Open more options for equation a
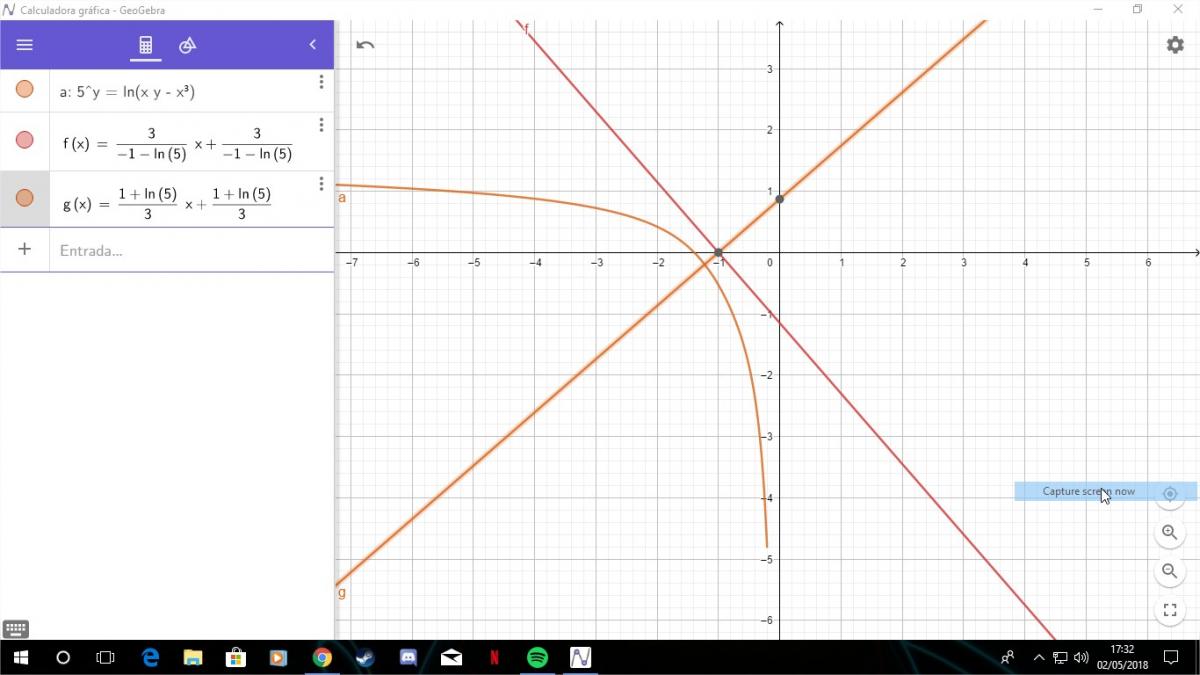Image resolution: width=1200 pixels, height=675 pixels. click(x=321, y=82)
